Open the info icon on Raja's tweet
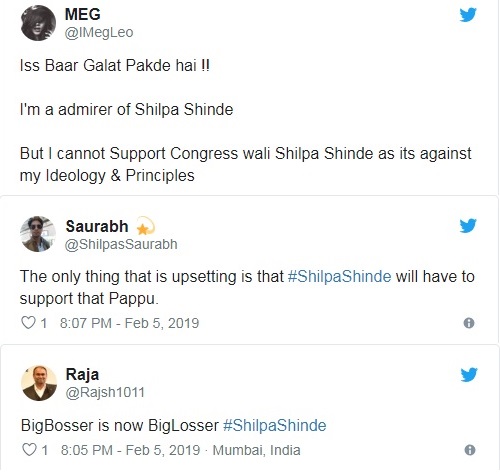500x475 pixels. click(470, 450)
